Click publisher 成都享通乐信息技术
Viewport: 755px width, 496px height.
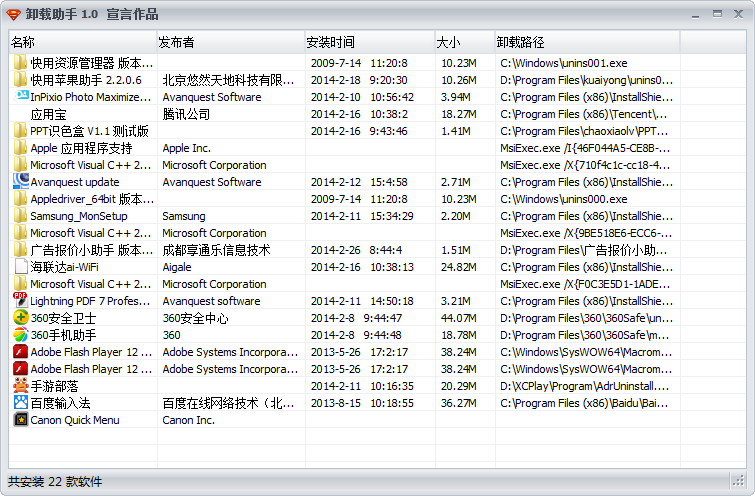(216, 250)
